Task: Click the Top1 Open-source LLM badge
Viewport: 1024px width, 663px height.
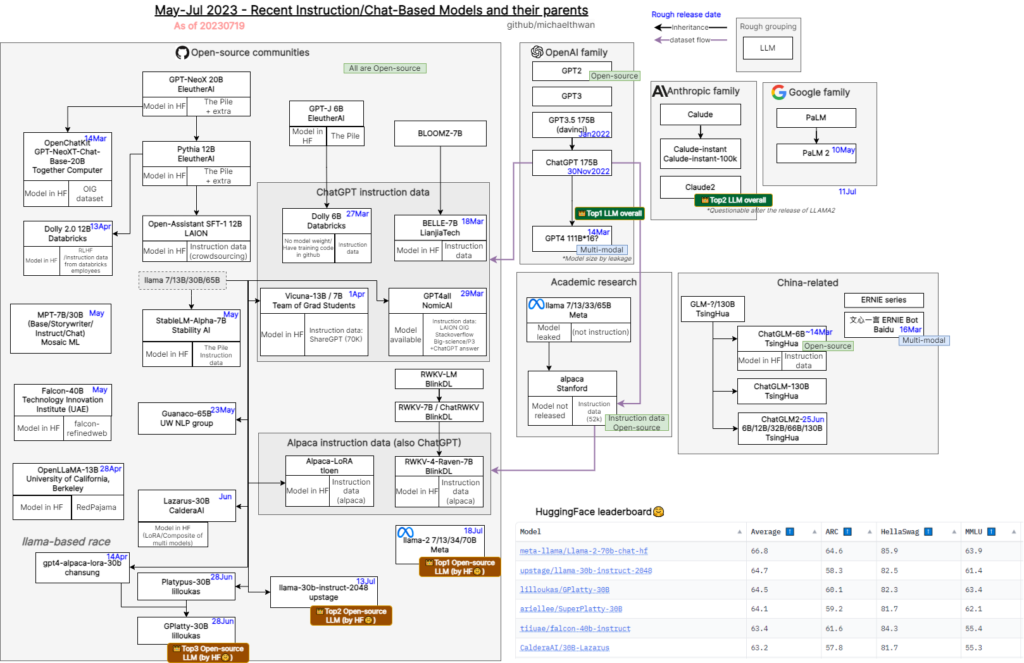Action: point(460,567)
